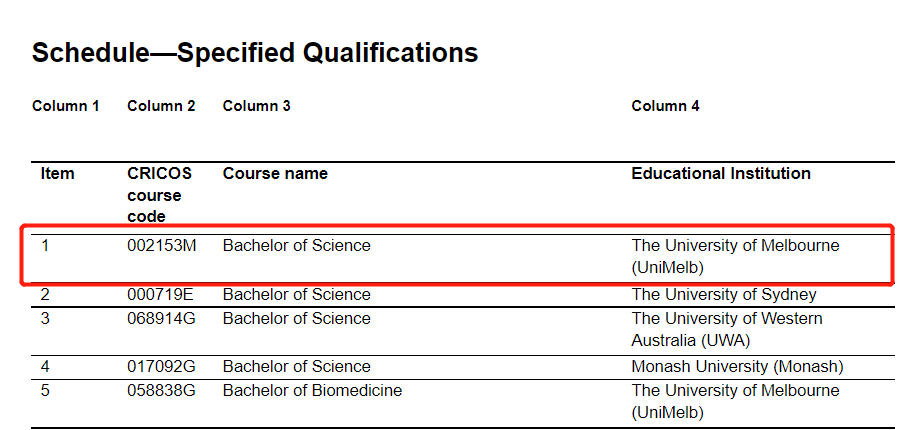Click the "Bachelor of Biomedicine" course name
923x430 pixels.
[312, 391]
